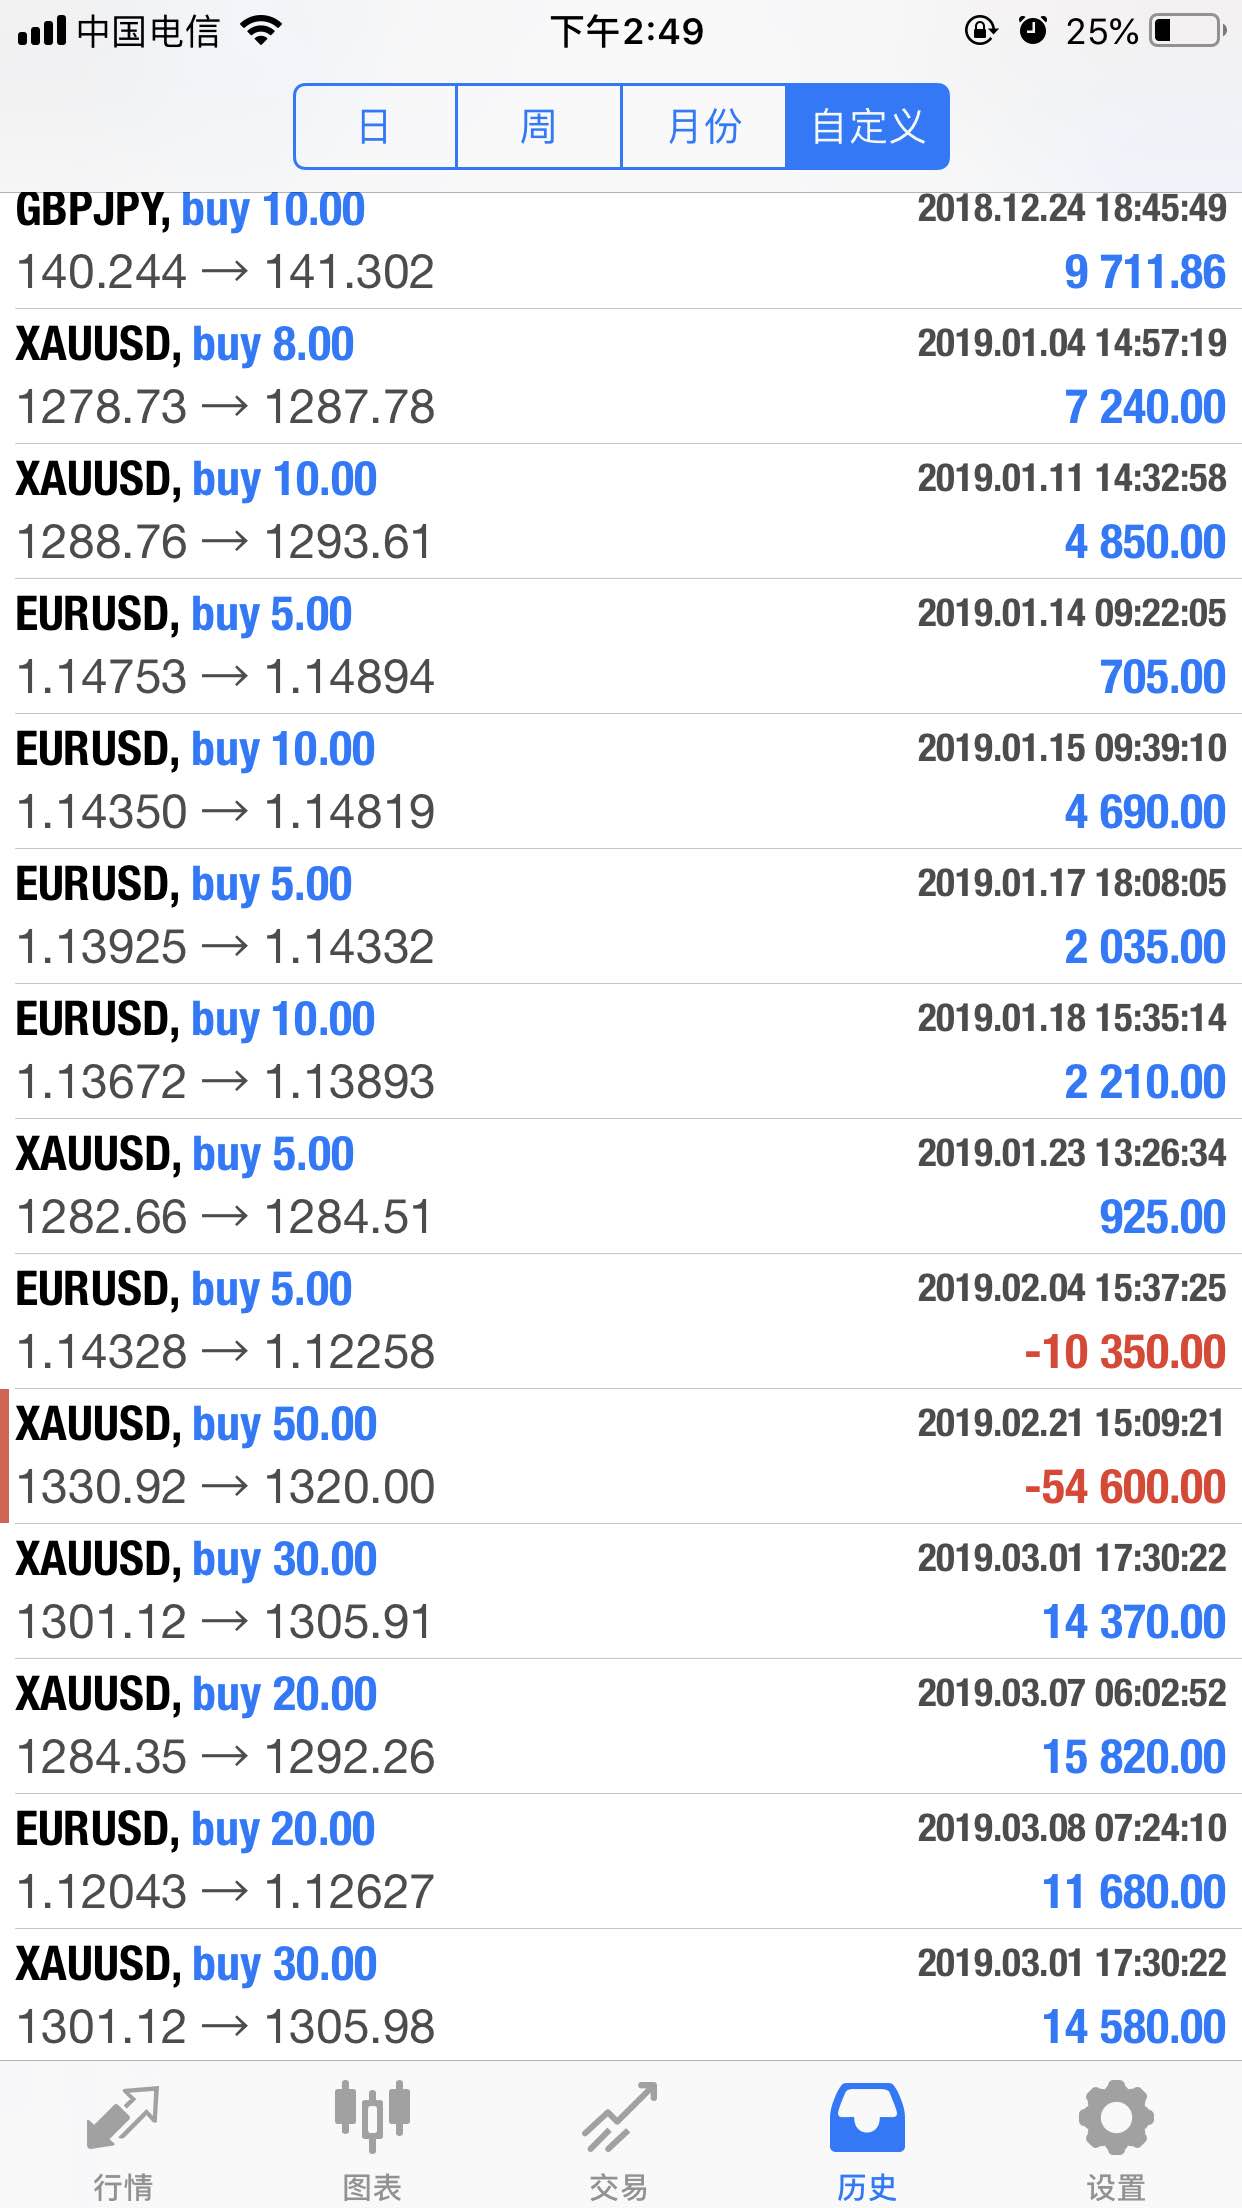Tap the Wi-Fi status icon
This screenshot has width=1242, height=2208.
pos(261,31)
